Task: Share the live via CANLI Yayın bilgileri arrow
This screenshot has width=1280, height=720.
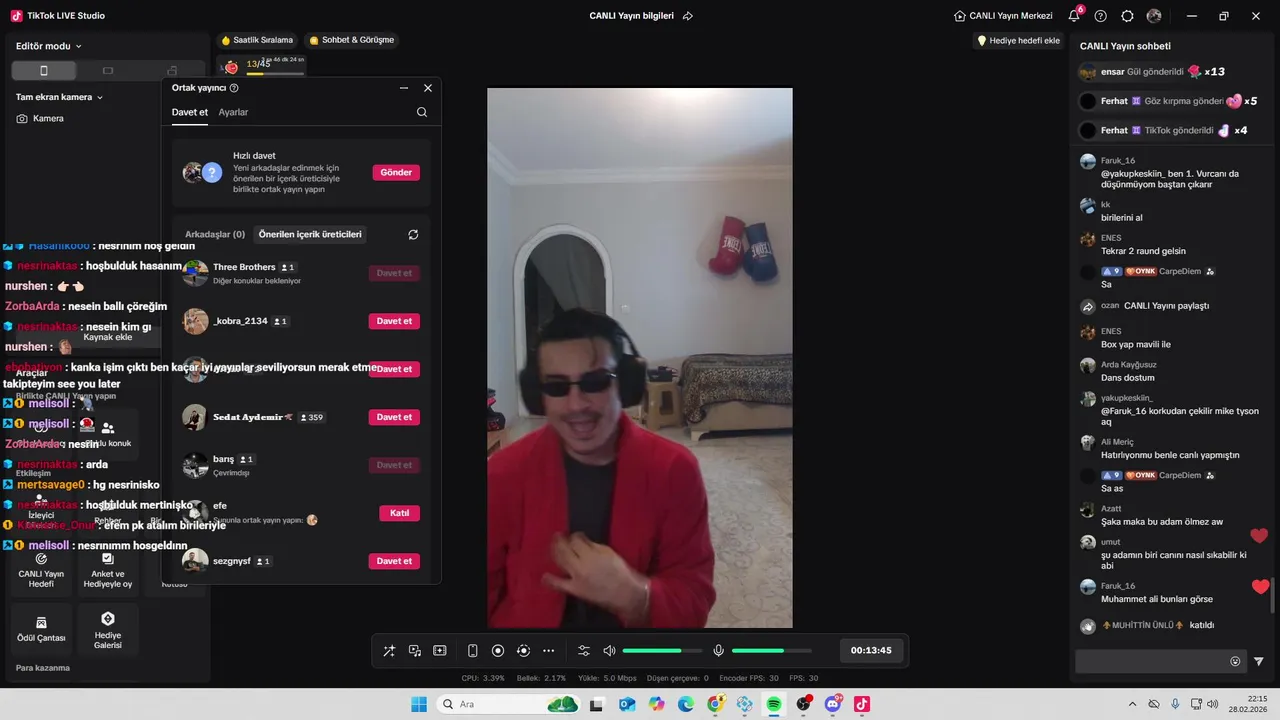Action: tap(688, 16)
